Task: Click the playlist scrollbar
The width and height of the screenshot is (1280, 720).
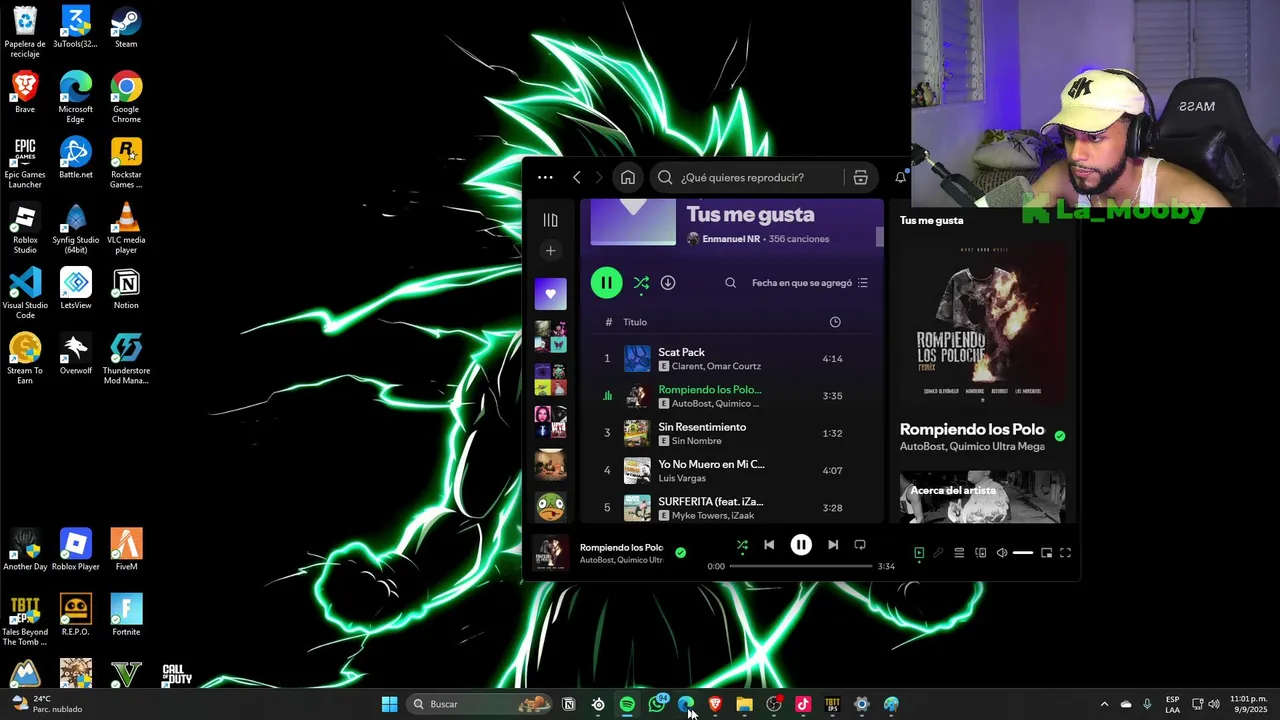Action: tap(880, 237)
